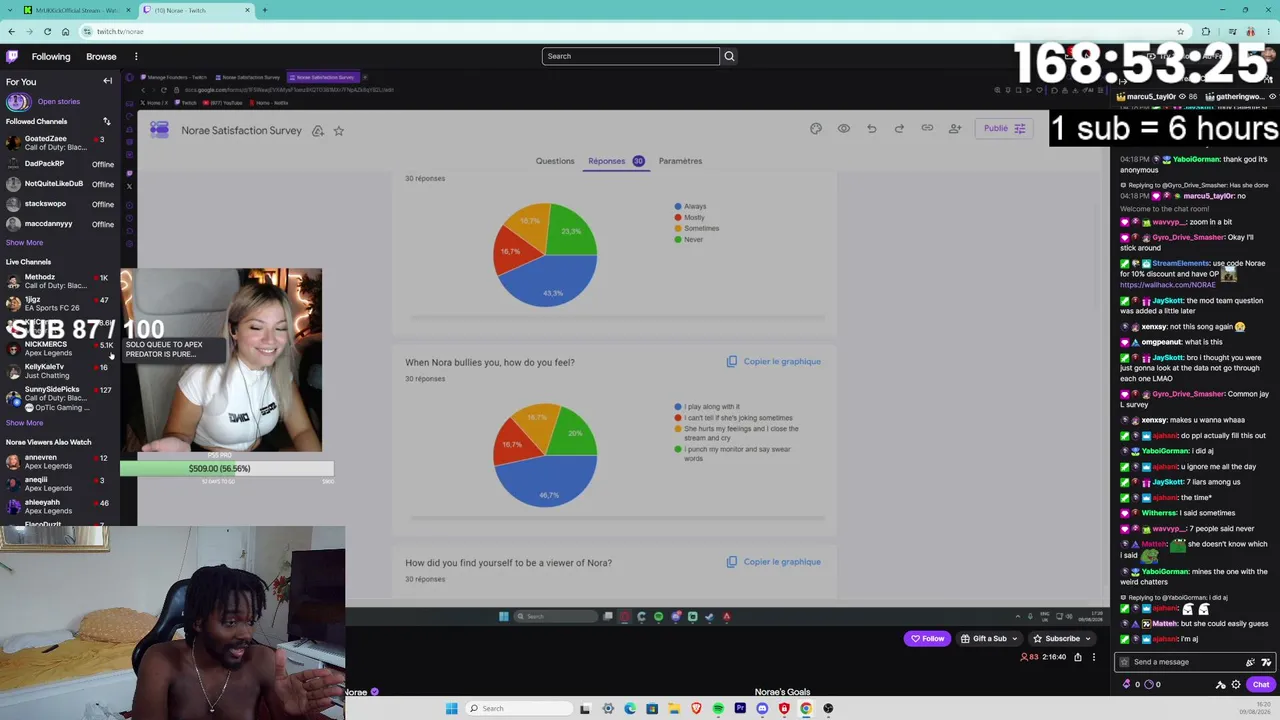Image resolution: width=1280 pixels, height=720 pixels.
Task: Open the GoatedZaee followed channel
Action: tap(59, 143)
